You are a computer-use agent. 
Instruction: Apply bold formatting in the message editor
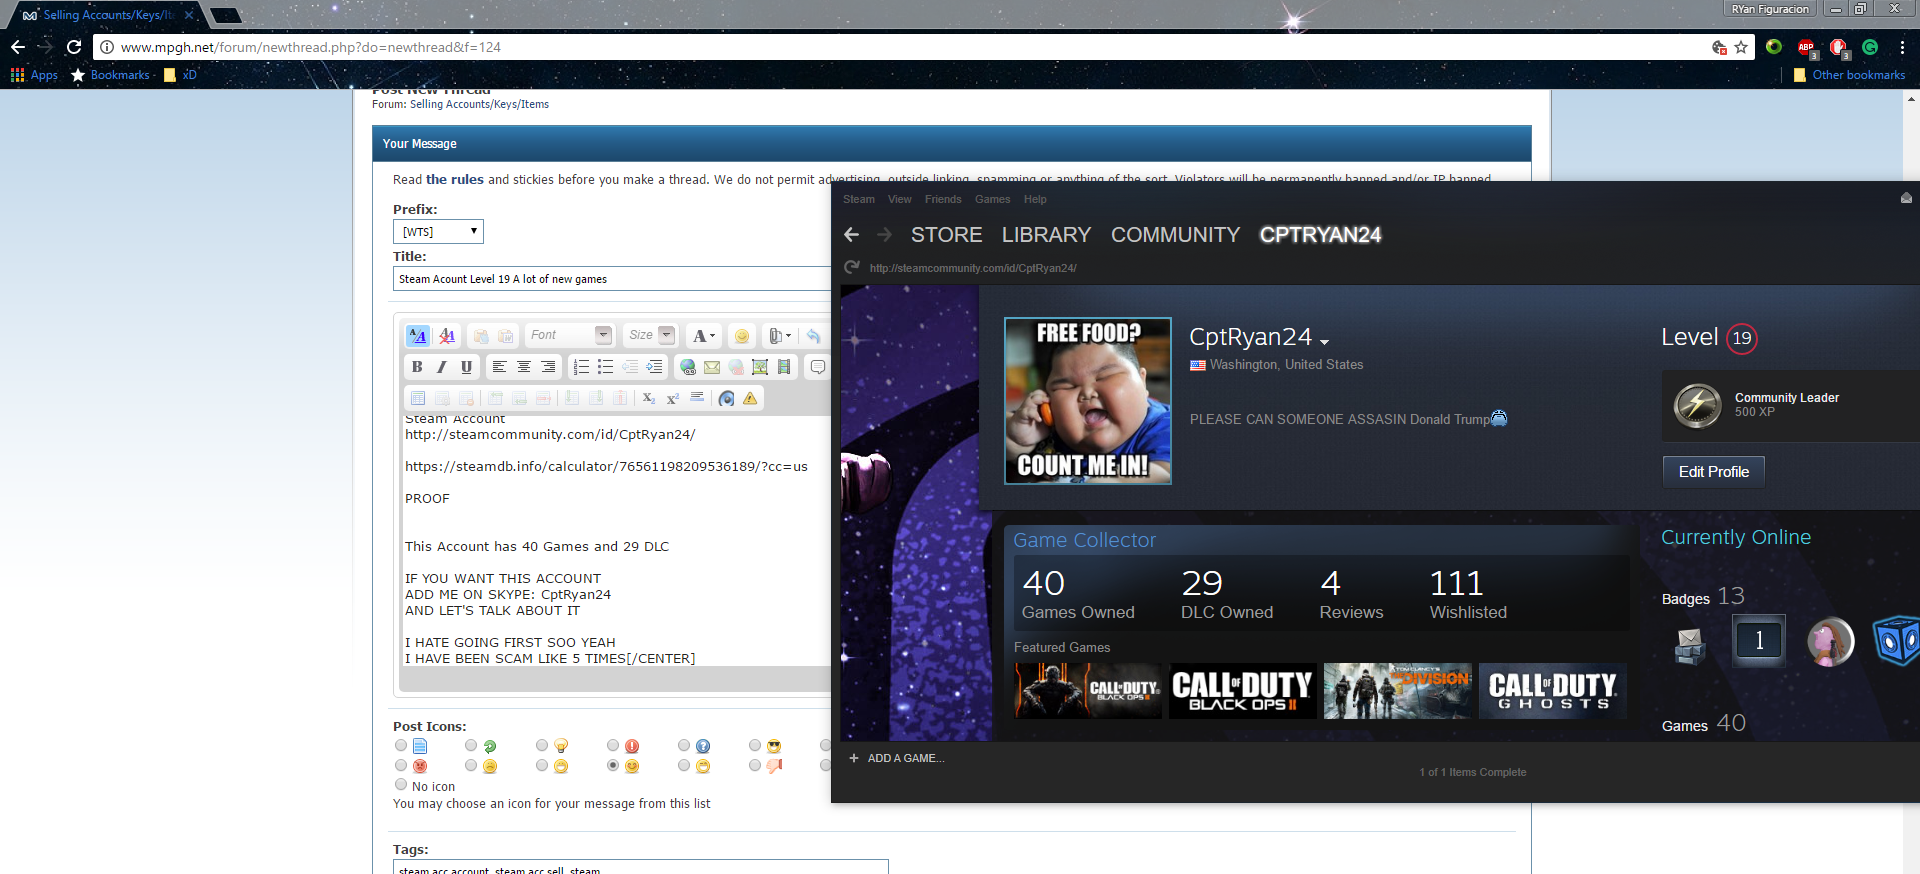(x=417, y=367)
